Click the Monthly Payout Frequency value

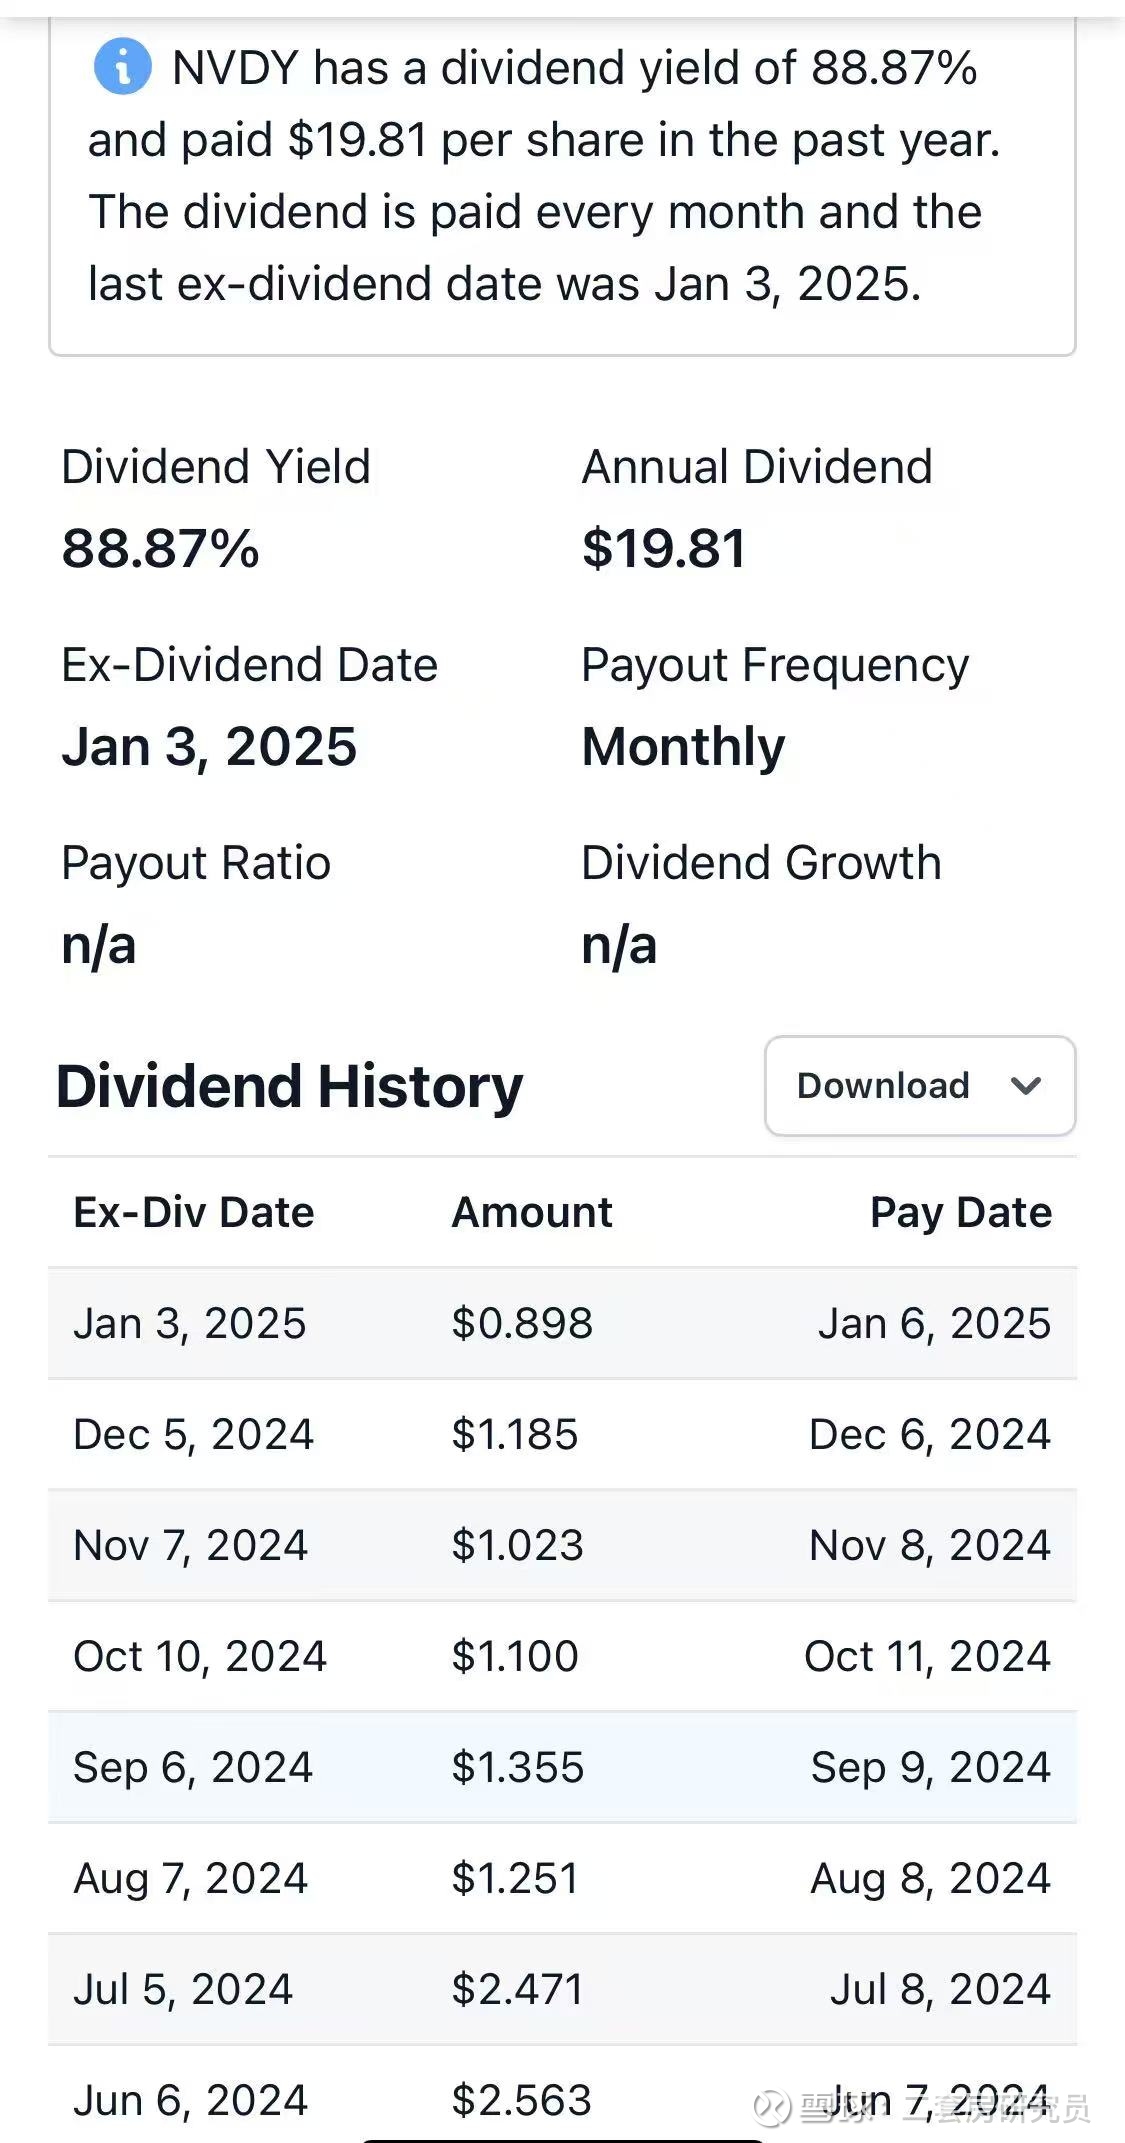click(684, 747)
